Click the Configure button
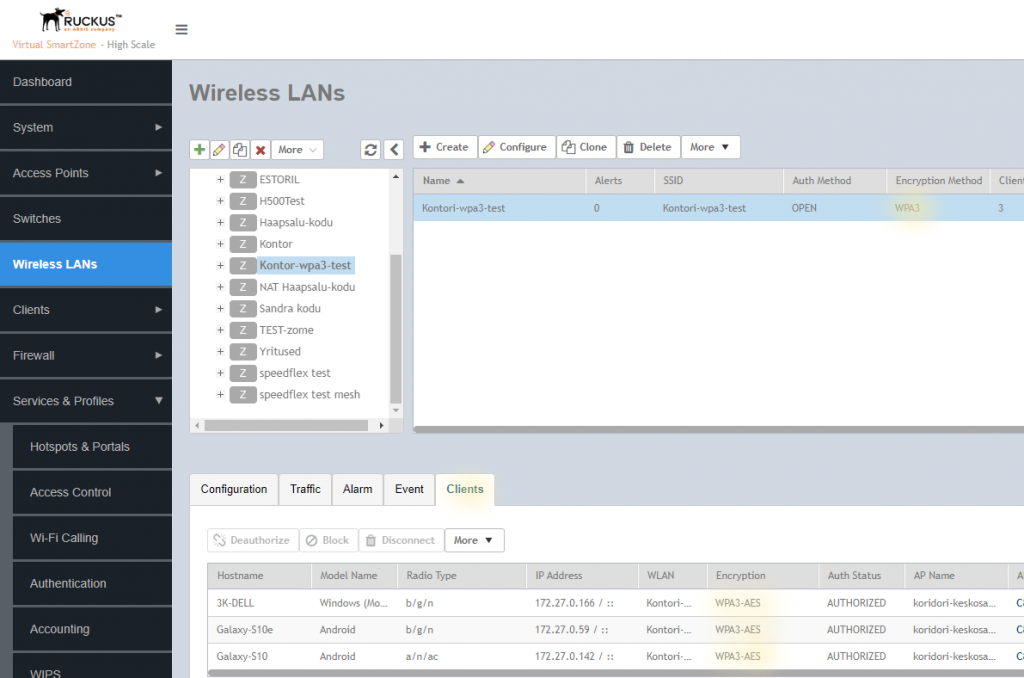Image resolution: width=1024 pixels, height=678 pixels. (x=515, y=147)
